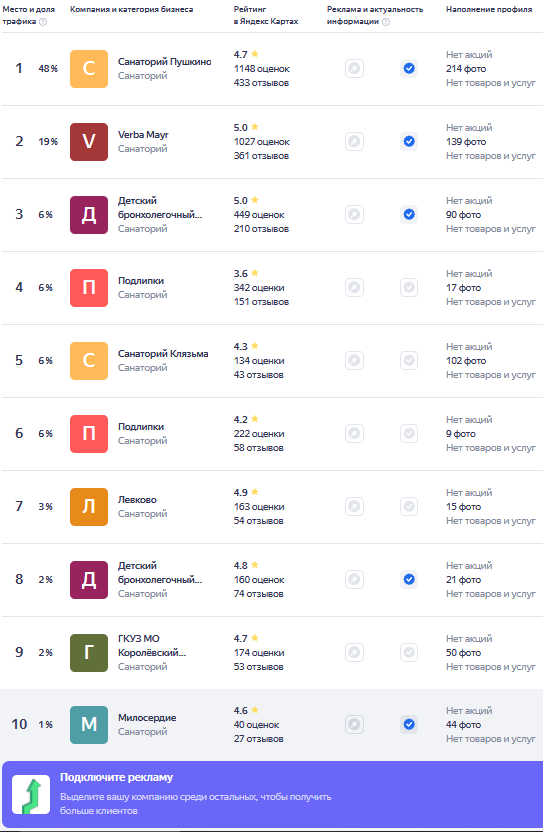Click the ad icon for Милосердие

click(x=354, y=724)
